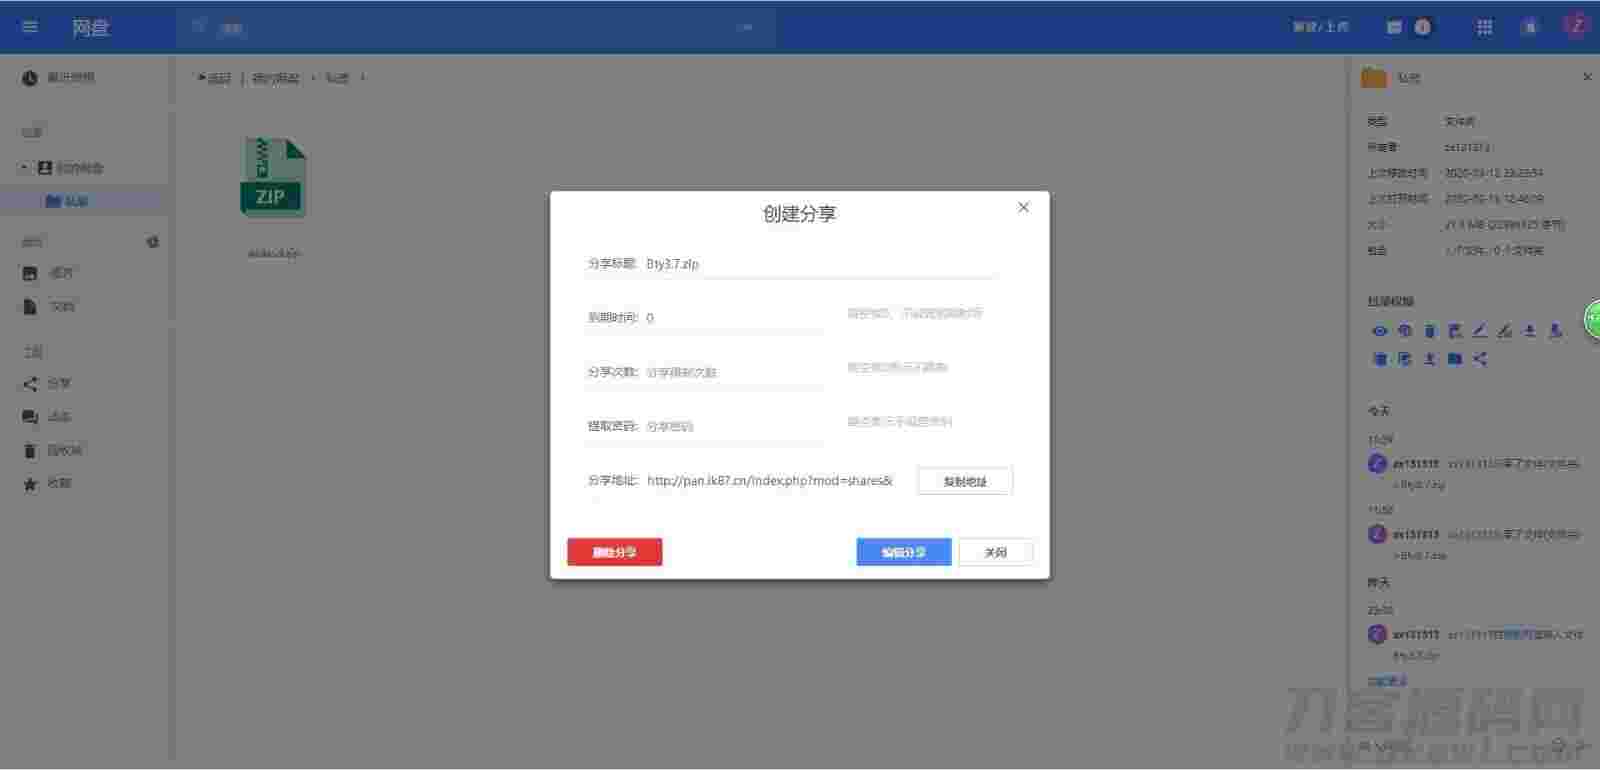Open the recycle bin in the sidebar
Image resolution: width=1600 pixels, height=770 pixels.
(54, 451)
